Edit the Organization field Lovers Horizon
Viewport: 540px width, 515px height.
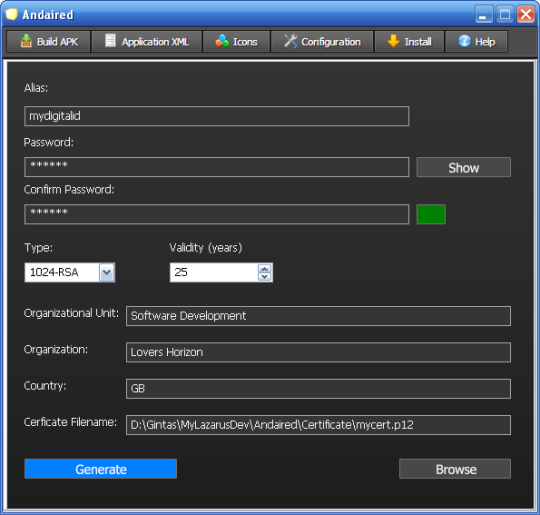318,352
